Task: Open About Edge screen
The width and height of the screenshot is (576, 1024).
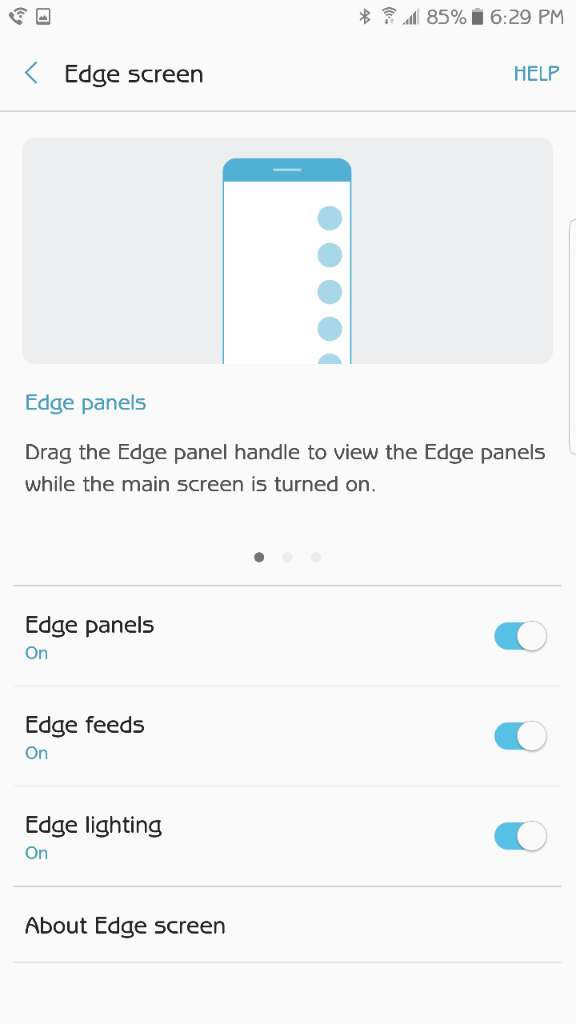Action: (x=287, y=925)
